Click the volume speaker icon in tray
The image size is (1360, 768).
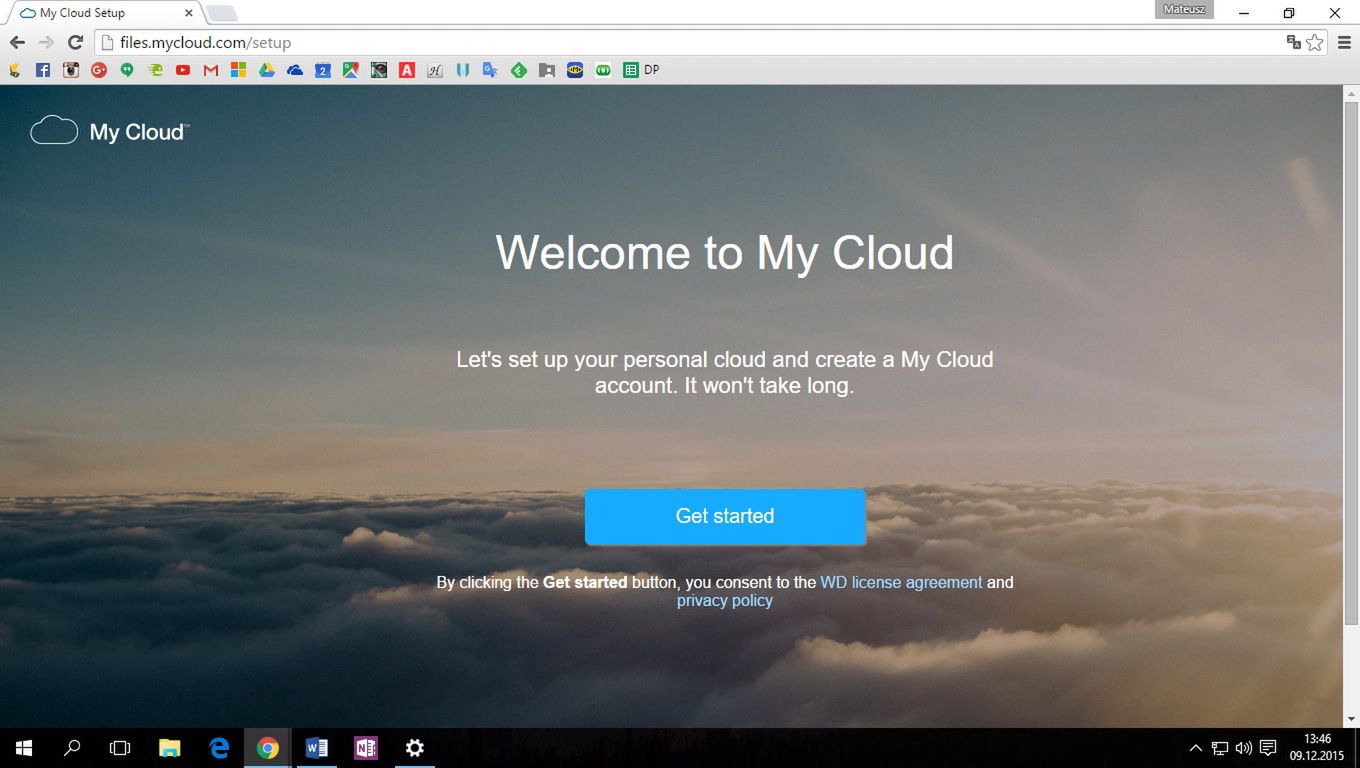pos(1244,748)
